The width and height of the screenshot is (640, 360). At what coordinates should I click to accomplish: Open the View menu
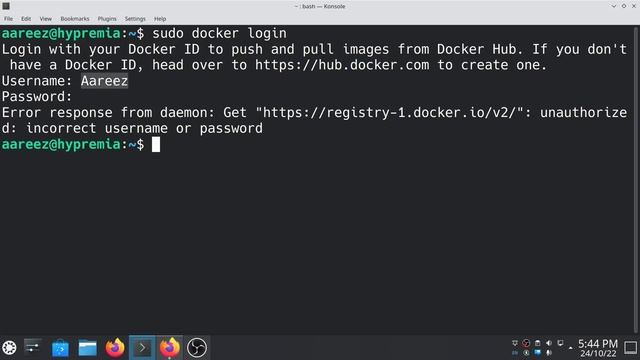46,19
